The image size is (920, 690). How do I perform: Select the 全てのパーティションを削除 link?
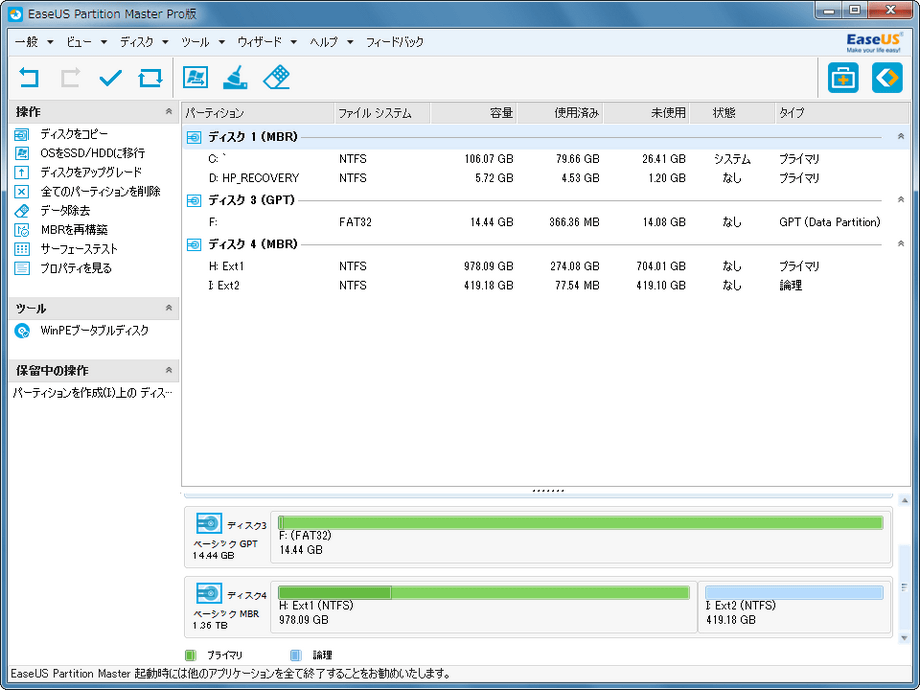click(100, 192)
